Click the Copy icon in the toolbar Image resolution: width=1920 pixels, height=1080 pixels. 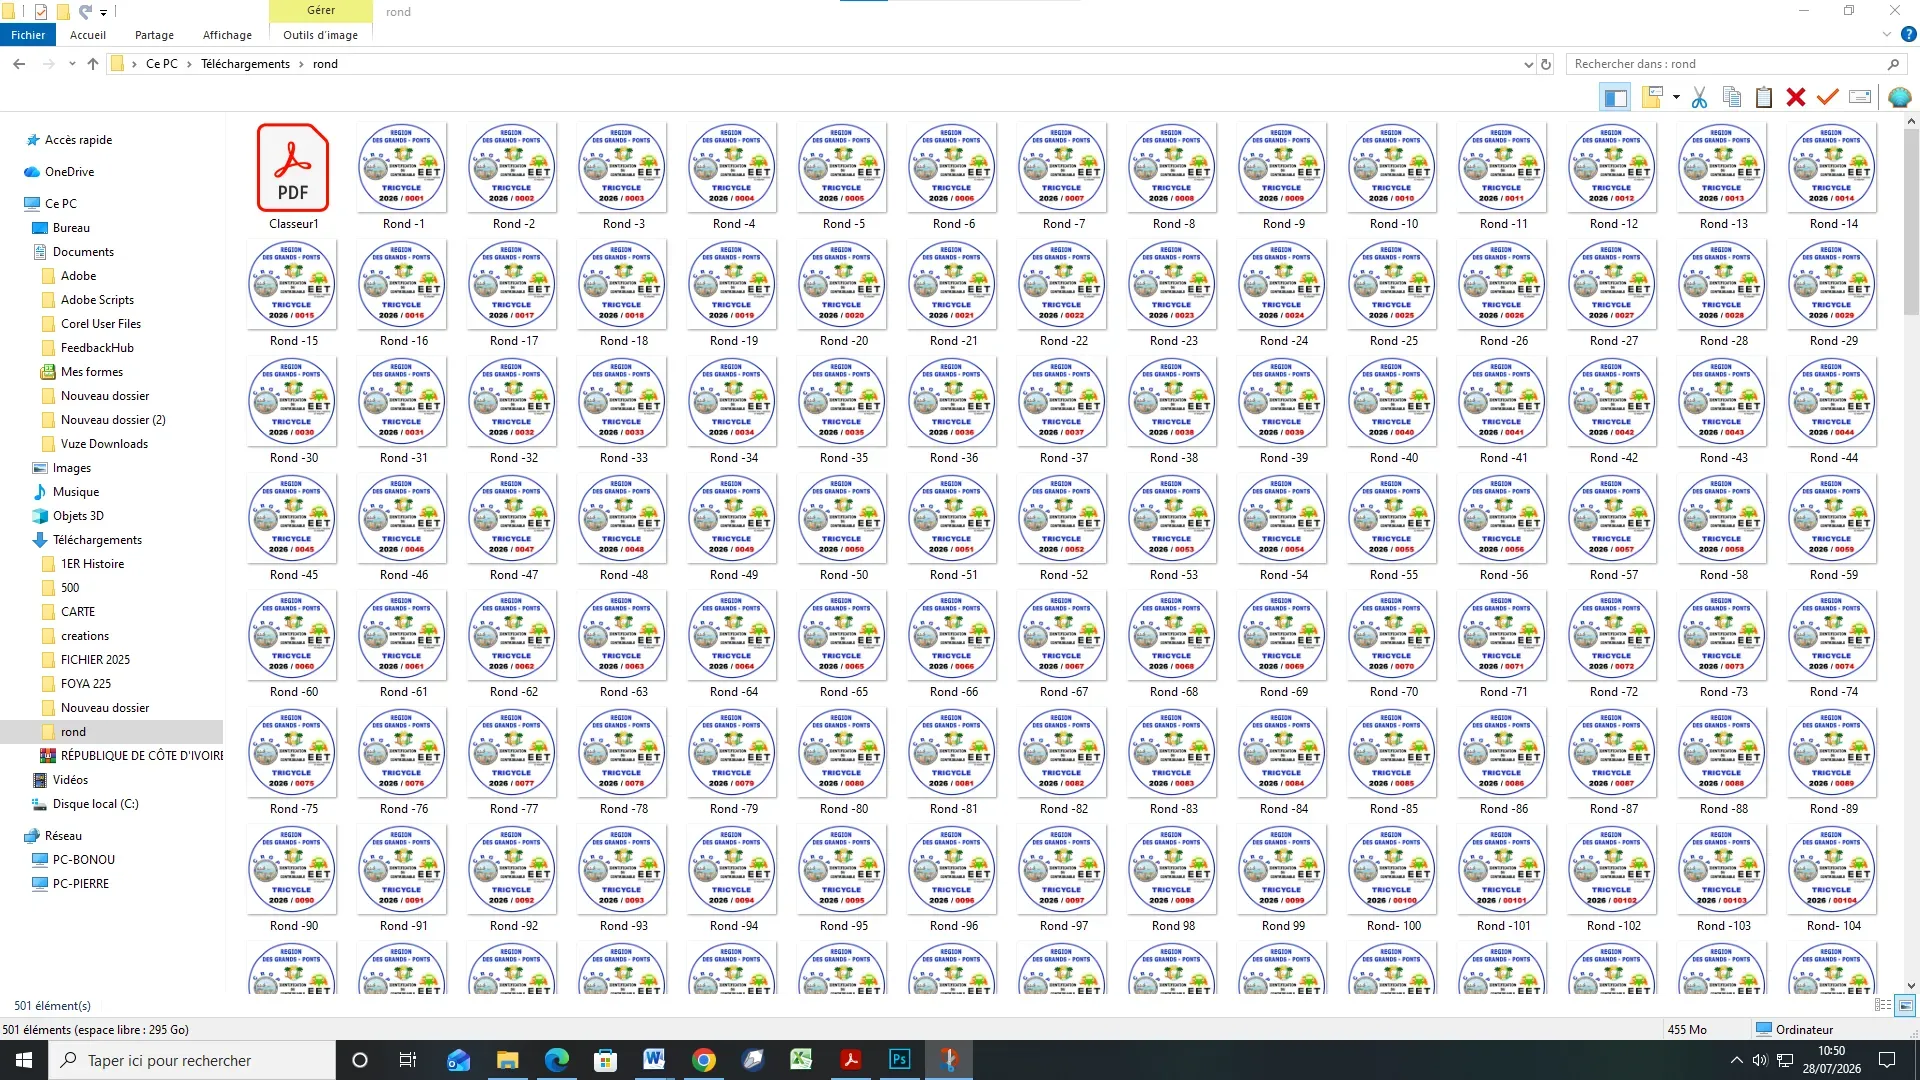tap(1732, 97)
